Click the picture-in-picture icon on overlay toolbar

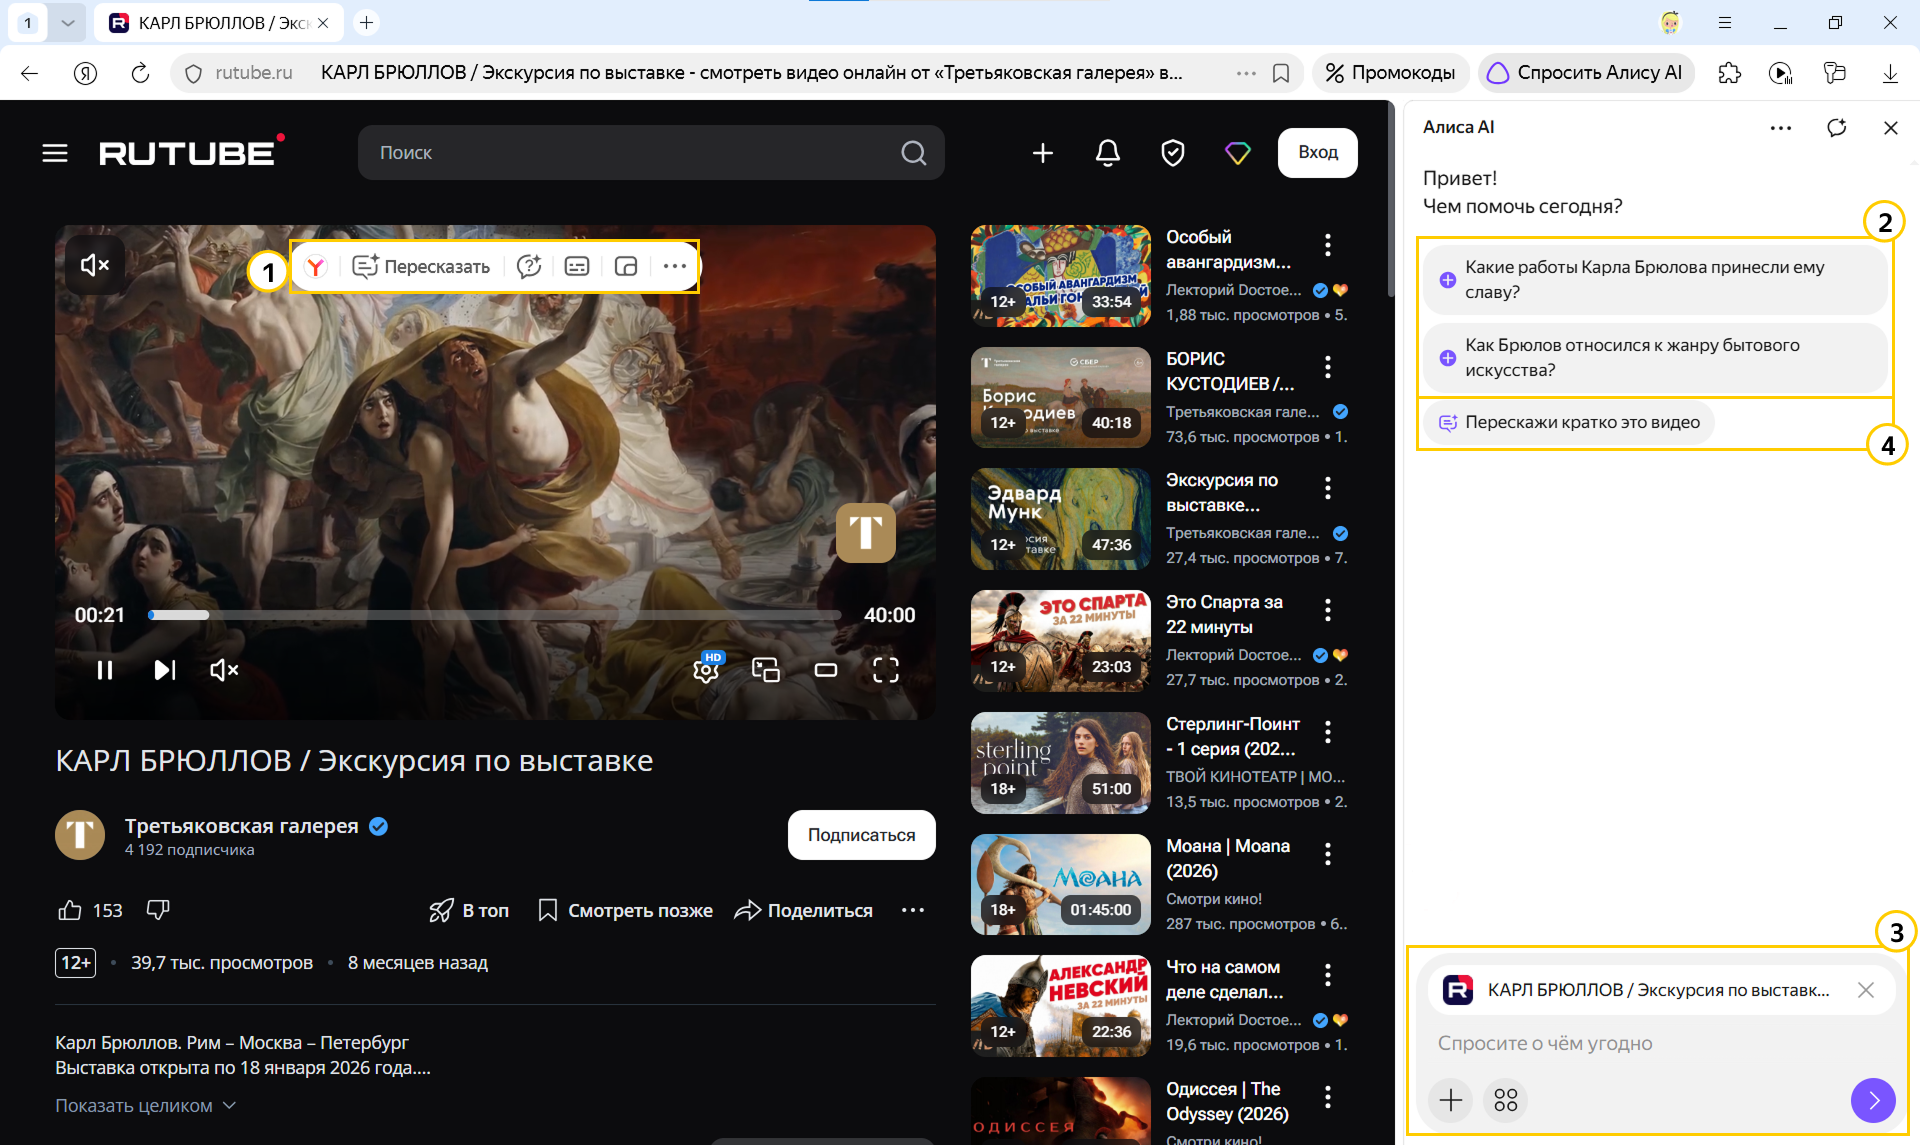(626, 266)
